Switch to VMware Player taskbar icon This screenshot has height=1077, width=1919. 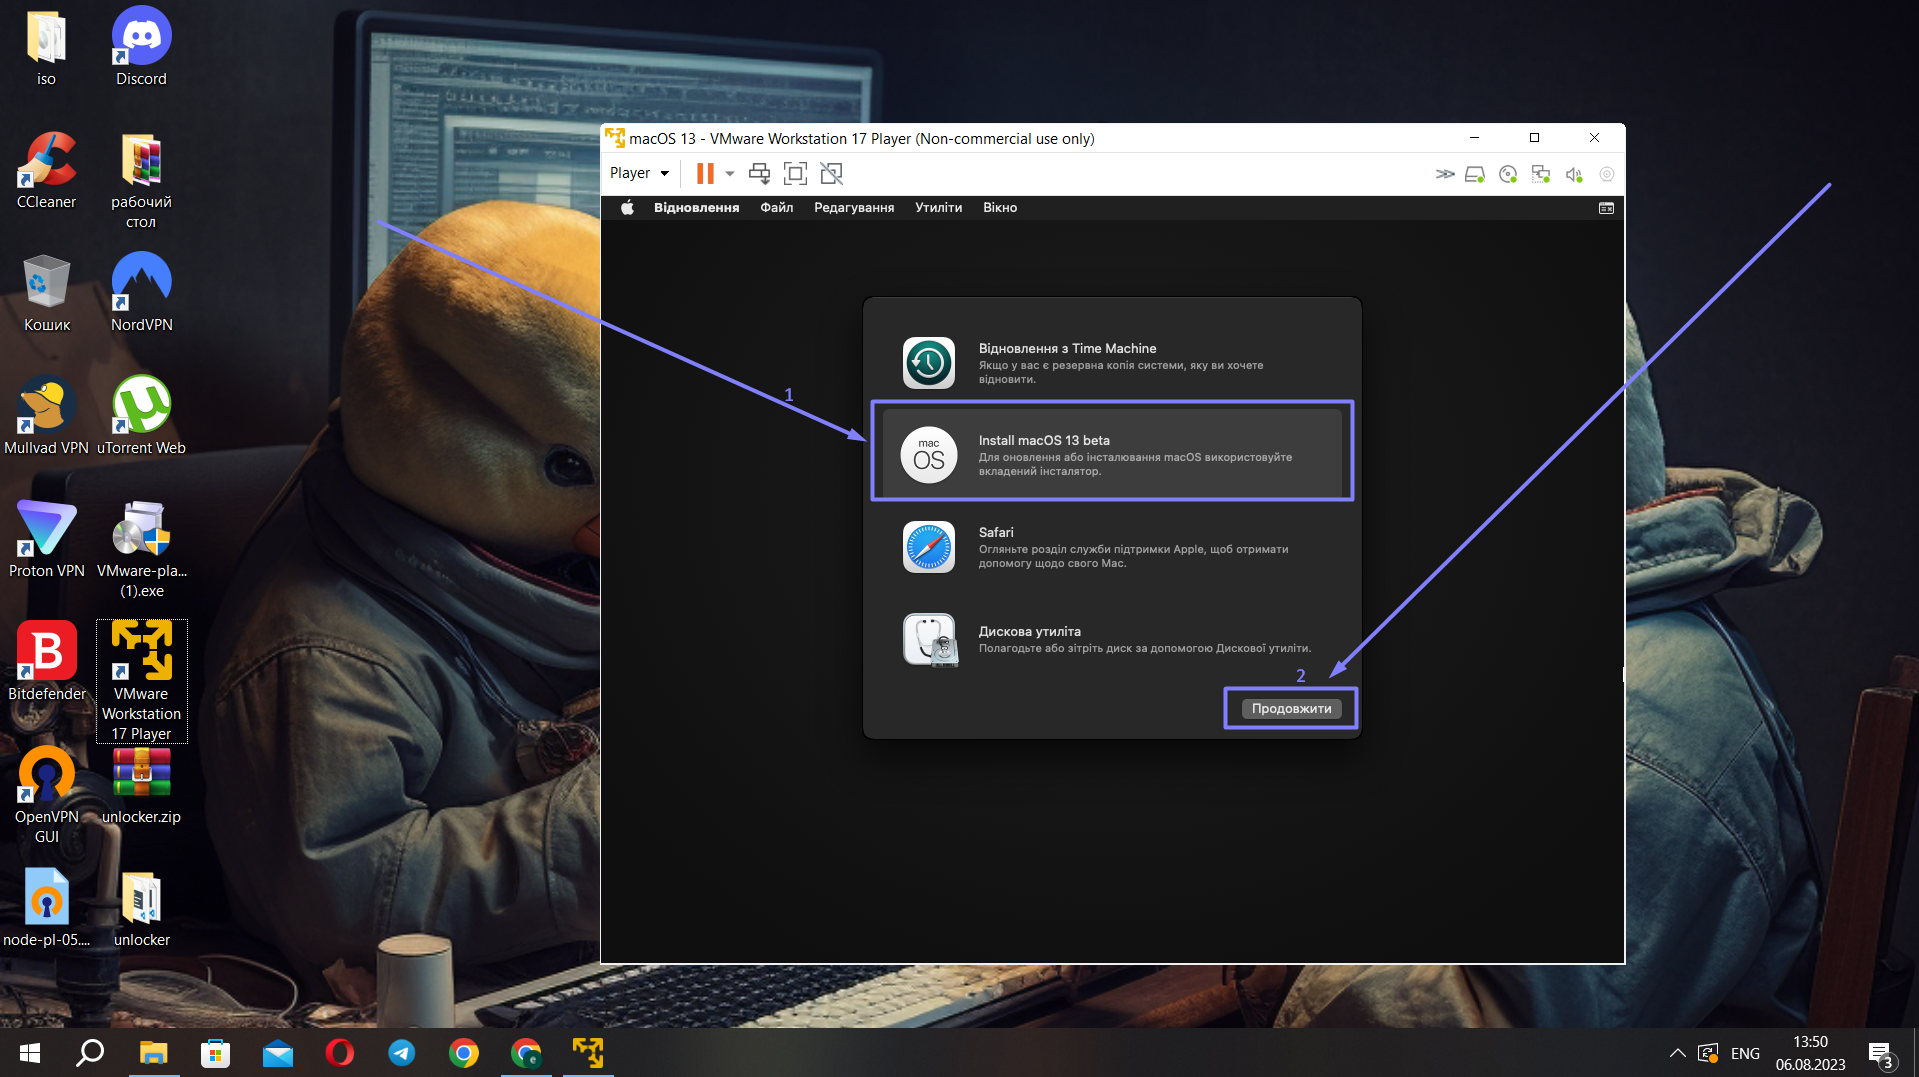(587, 1053)
